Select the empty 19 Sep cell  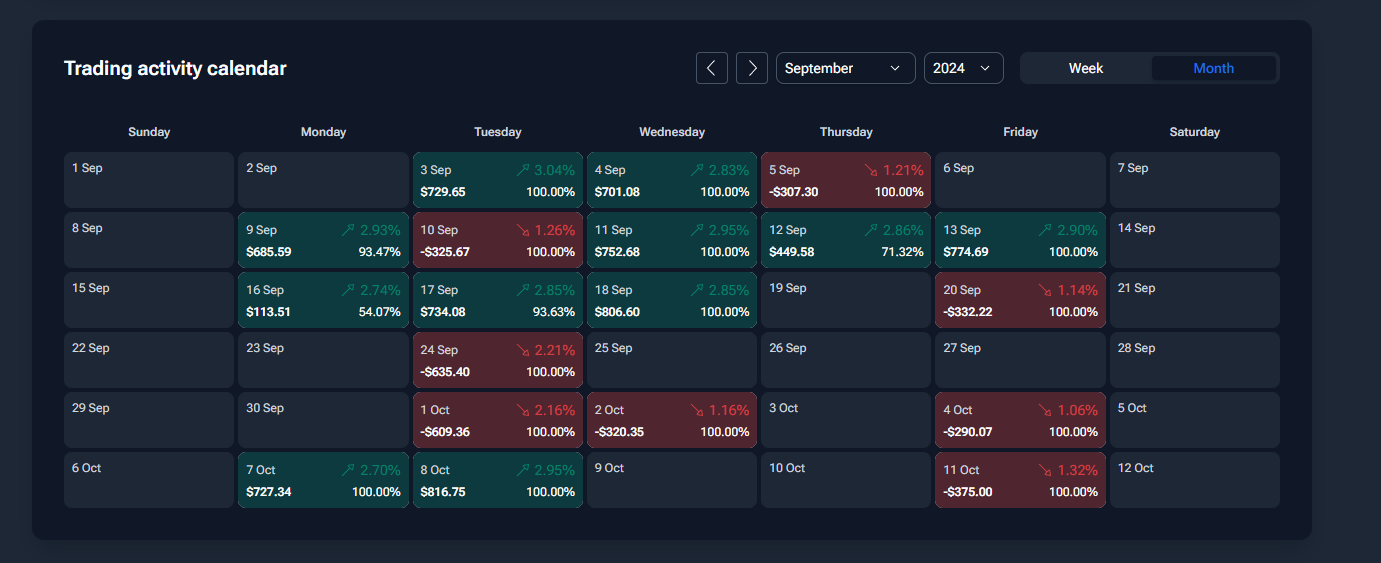pos(846,300)
